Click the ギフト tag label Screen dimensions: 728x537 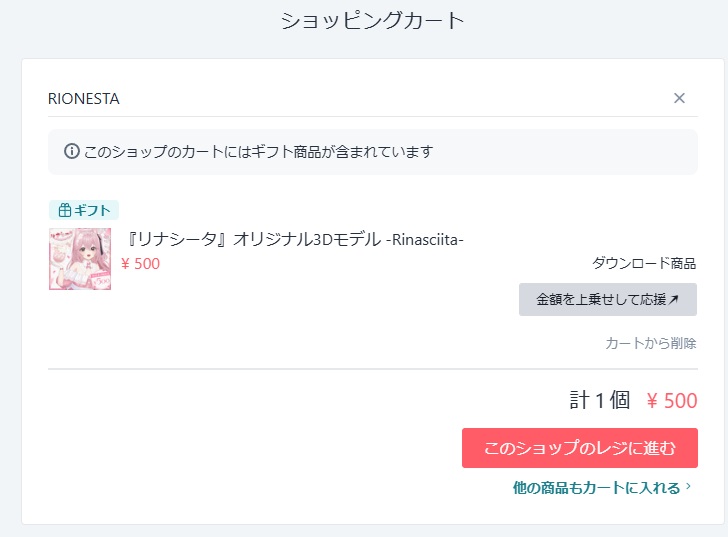tap(92, 210)
